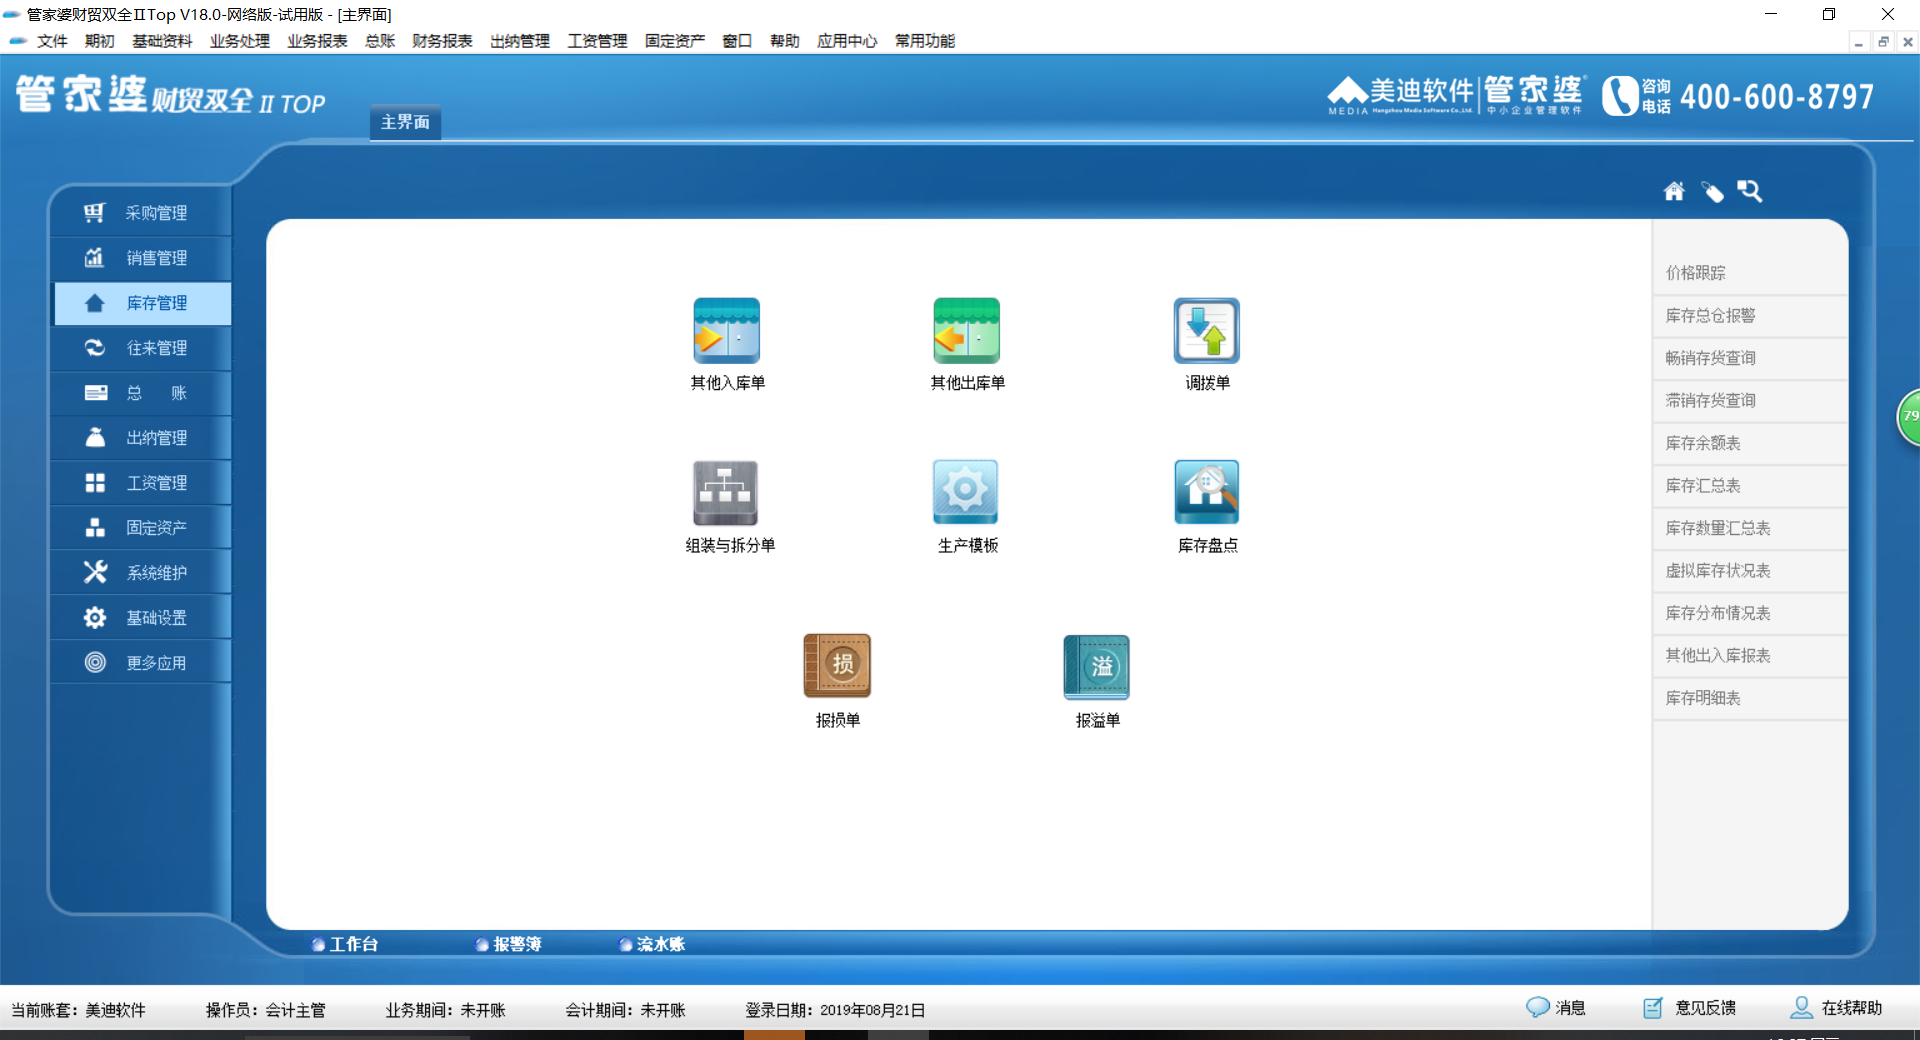Open the 其他入库单 icon
The width and height of the screenshot is (1920, 1040).
727,331
